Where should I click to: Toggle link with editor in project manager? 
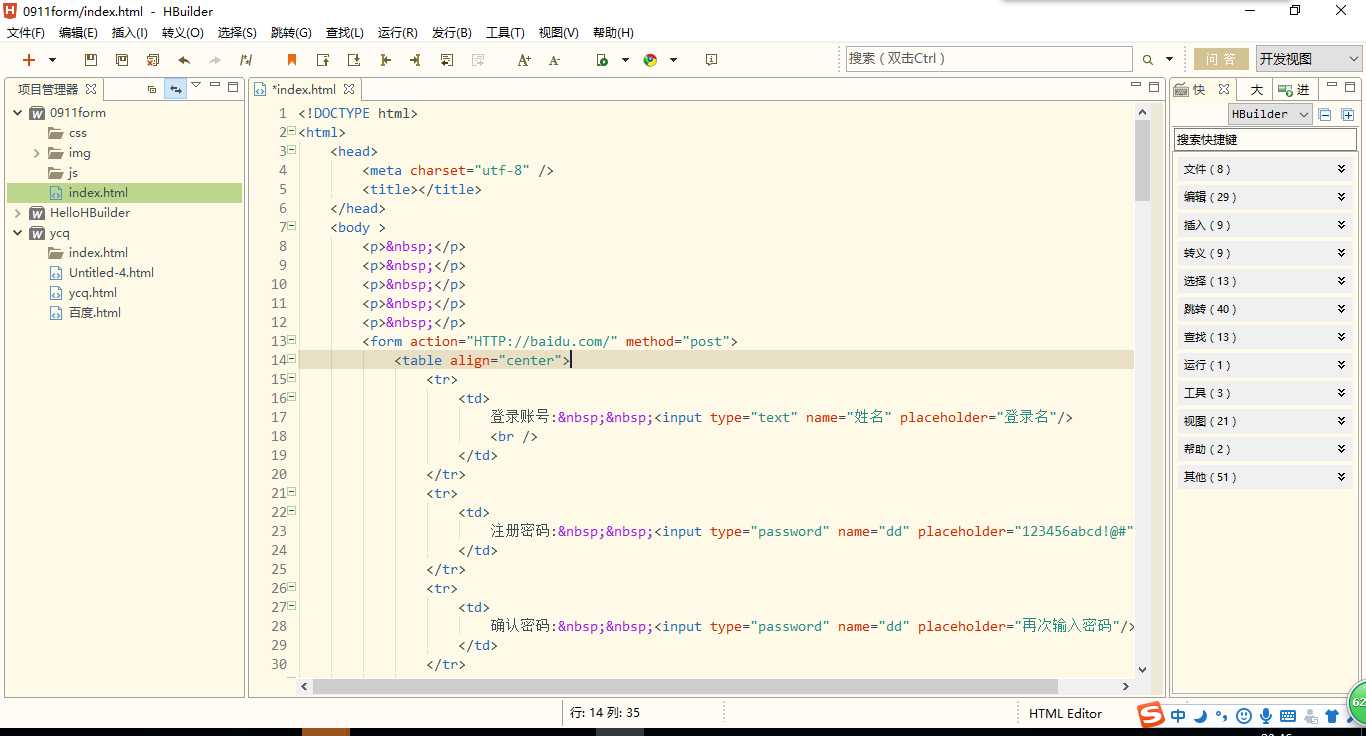(x=176, y=89)
